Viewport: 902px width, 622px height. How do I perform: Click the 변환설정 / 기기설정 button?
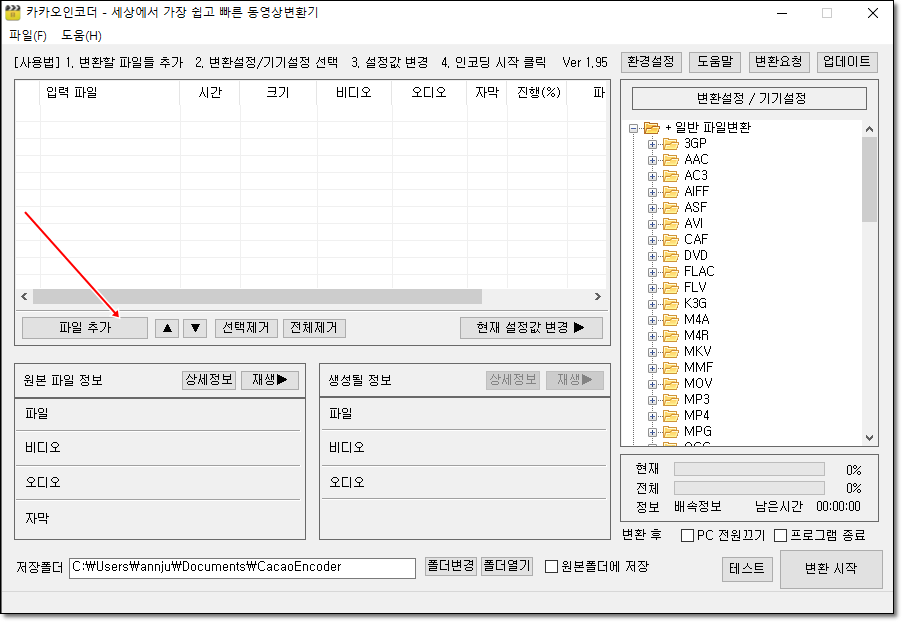point(749,98)
